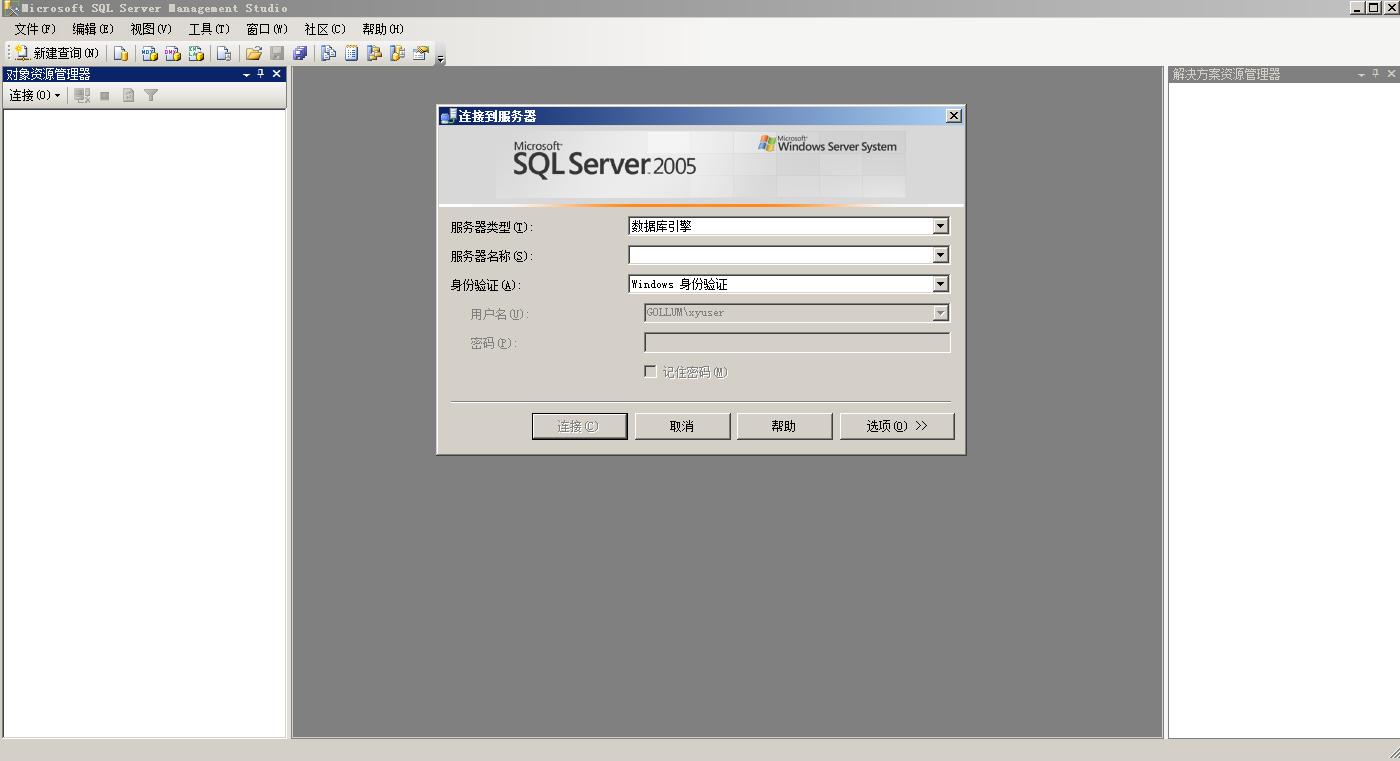Open the 视图(V) menu
The image size is (1400, 761).
pos(151,29)
